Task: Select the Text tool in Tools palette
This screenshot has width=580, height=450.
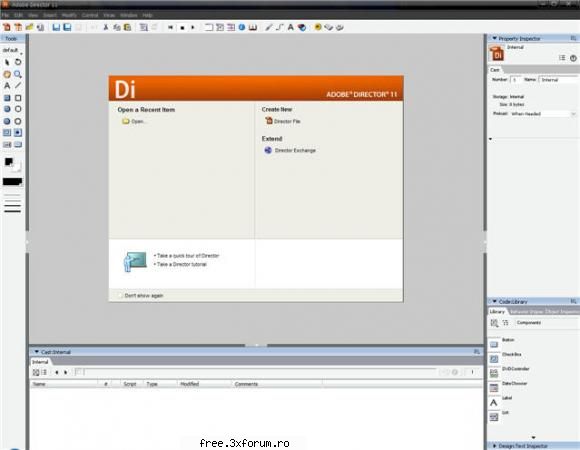Action: tap(7, 86)
